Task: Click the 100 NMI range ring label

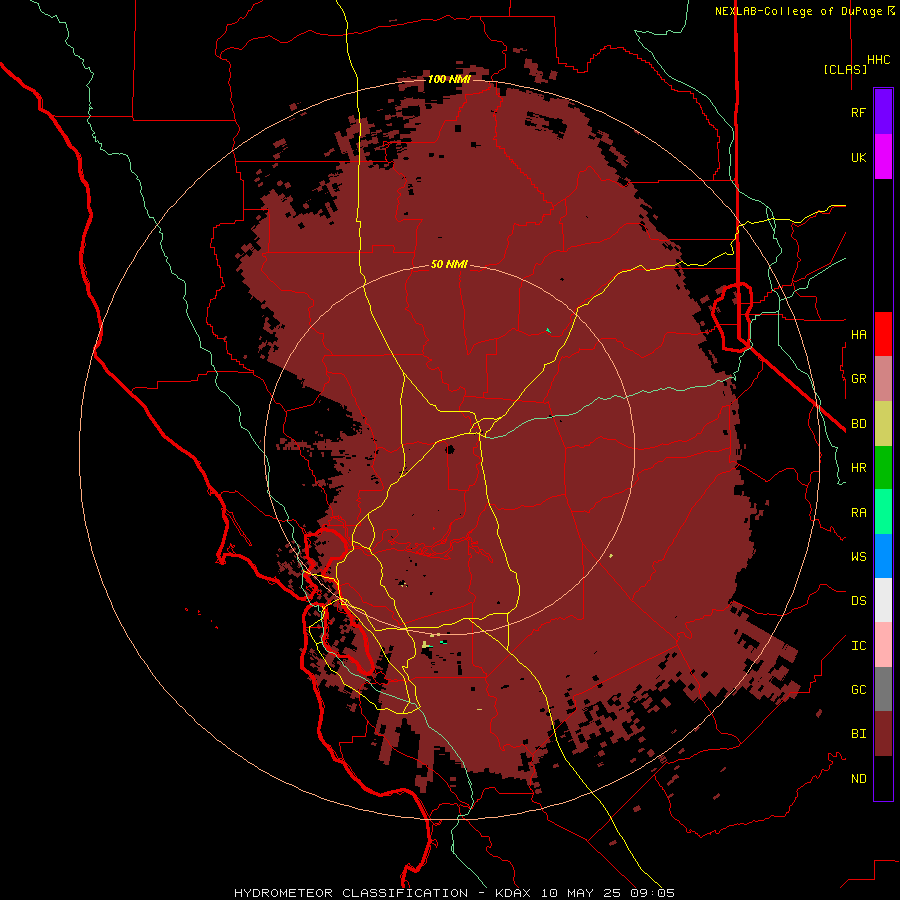Action: point(449,79)
